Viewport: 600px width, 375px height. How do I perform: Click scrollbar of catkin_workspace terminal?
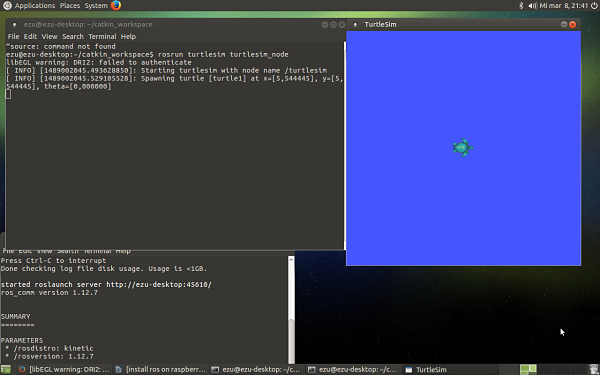click(x=344, y=145)
